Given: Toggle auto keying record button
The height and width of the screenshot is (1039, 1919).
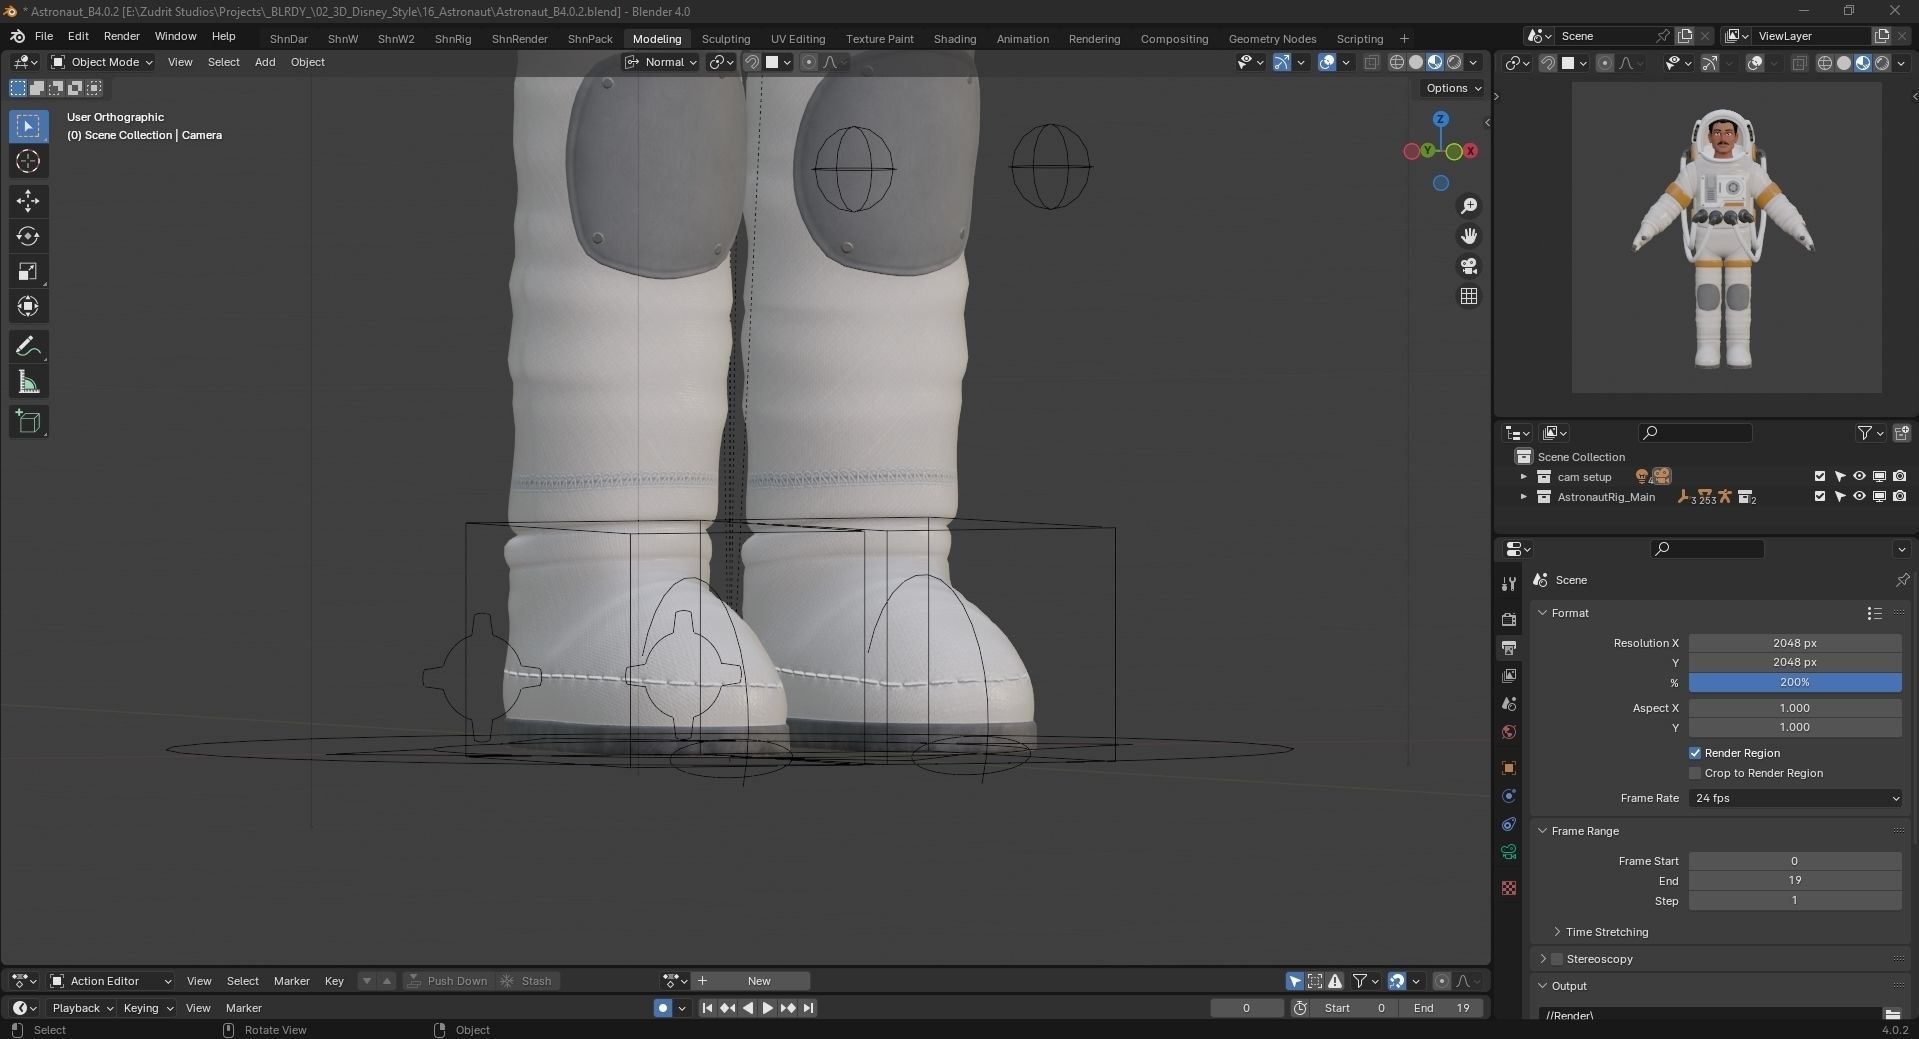Looking at the screenshot, I should click(662, 1008).
